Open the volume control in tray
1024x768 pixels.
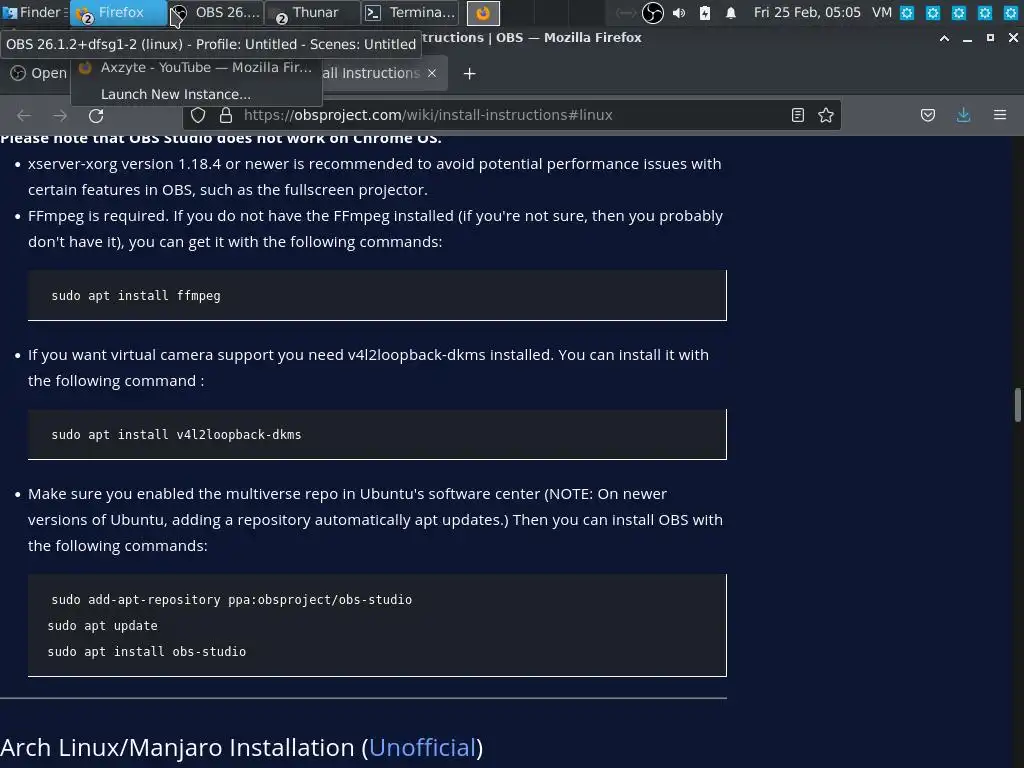pos(679,12)
